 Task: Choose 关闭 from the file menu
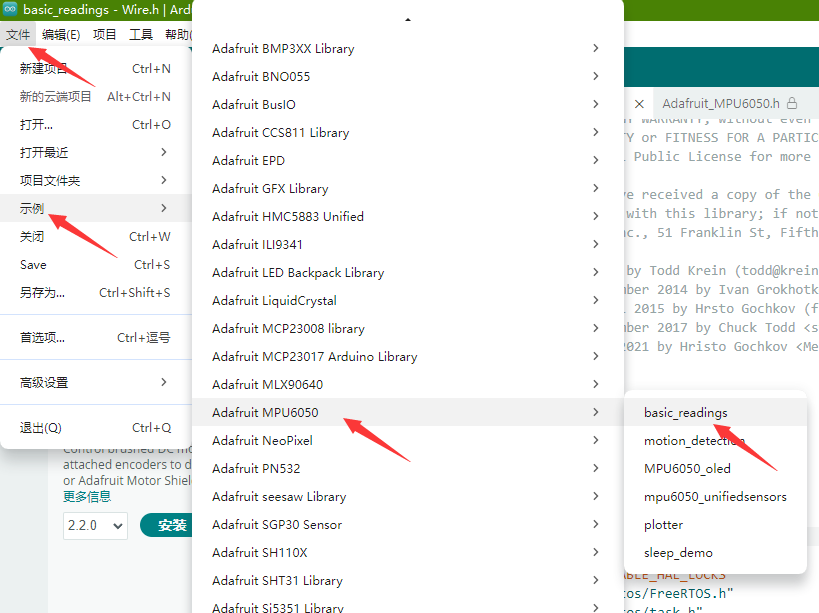click(96, 237)
